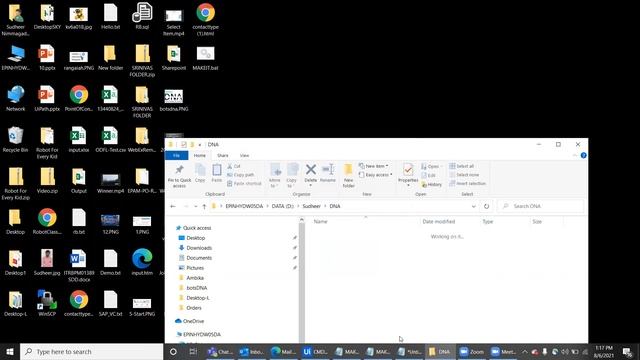Click Sudheer in the address path
This screenshot has height=360, width=640.
click(311, 206)
